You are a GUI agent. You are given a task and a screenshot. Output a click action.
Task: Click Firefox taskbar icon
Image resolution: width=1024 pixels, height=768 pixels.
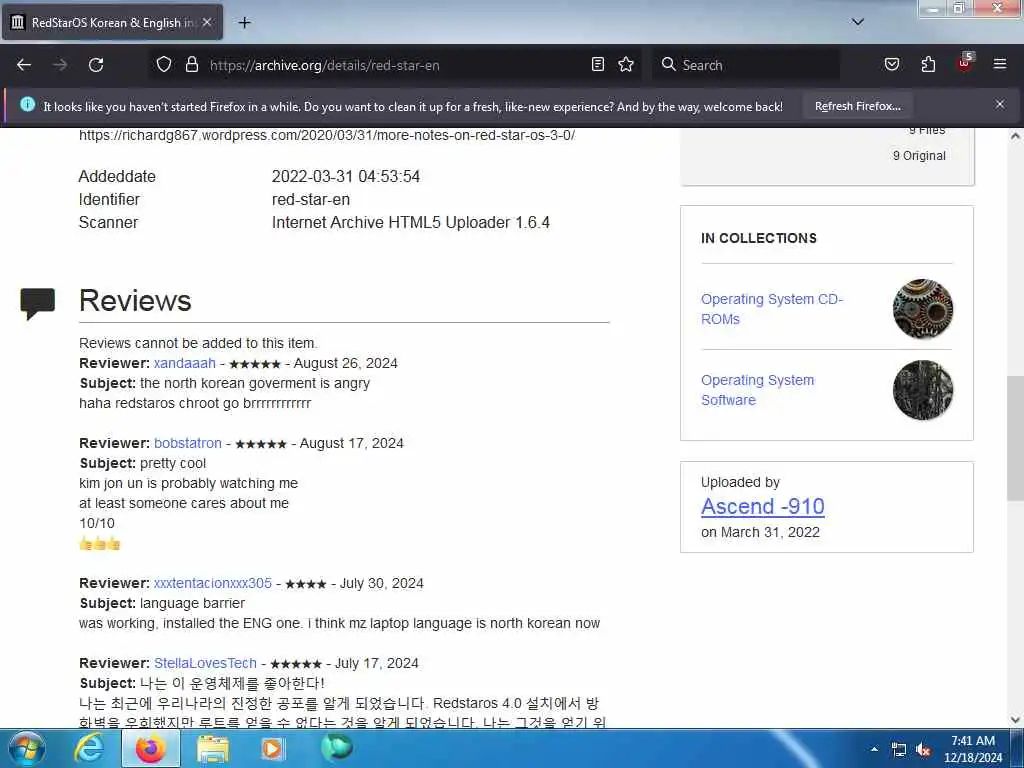pyautogui.click(x=150, y=748)
